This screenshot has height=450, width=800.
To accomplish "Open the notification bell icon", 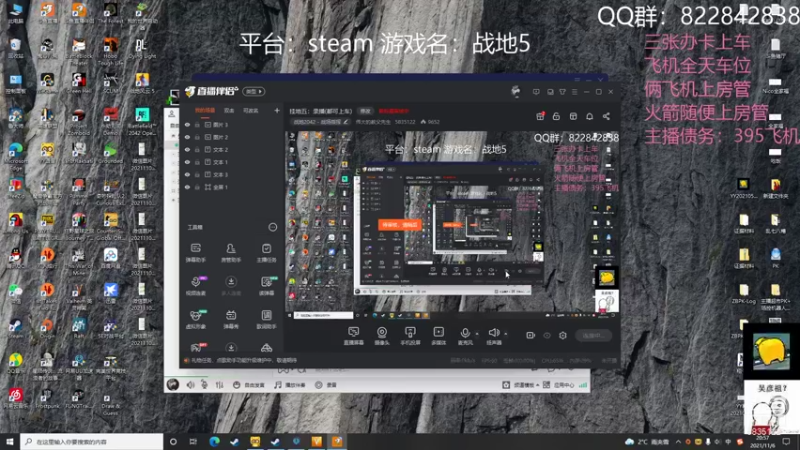I will tap(589, 116).
